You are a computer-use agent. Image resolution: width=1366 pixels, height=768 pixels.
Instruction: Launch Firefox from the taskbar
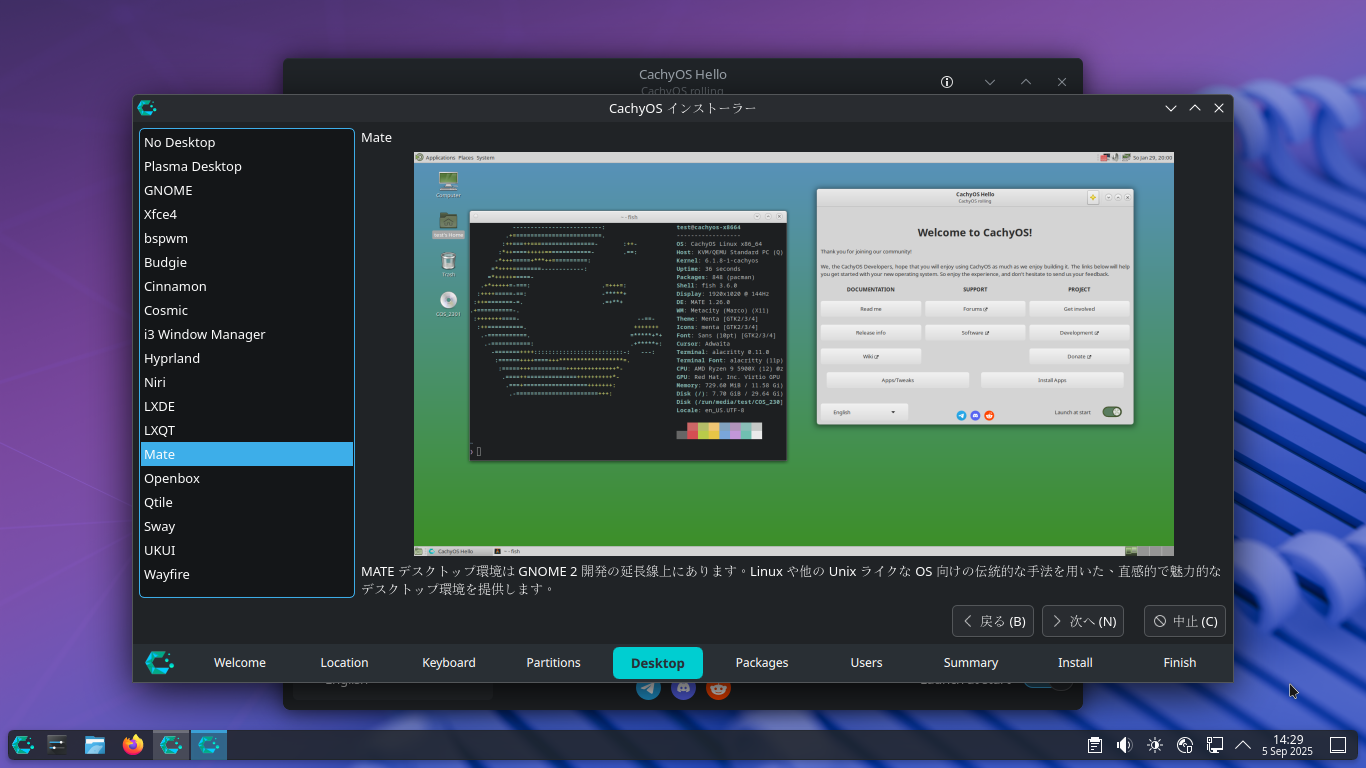pos(133,745)
